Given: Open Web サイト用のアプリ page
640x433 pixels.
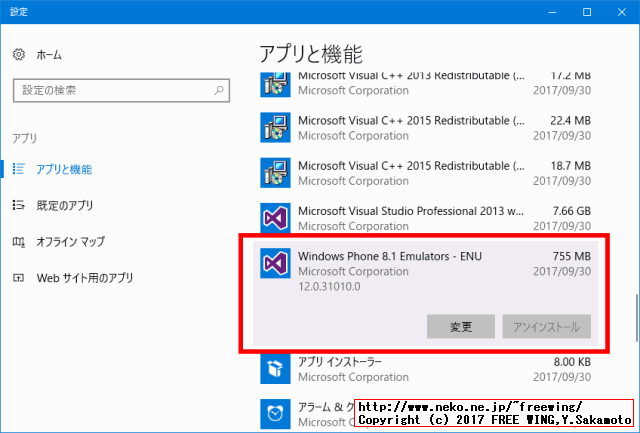Looking at the screenshot, I should pyautogui.click(x=85, y=278).
